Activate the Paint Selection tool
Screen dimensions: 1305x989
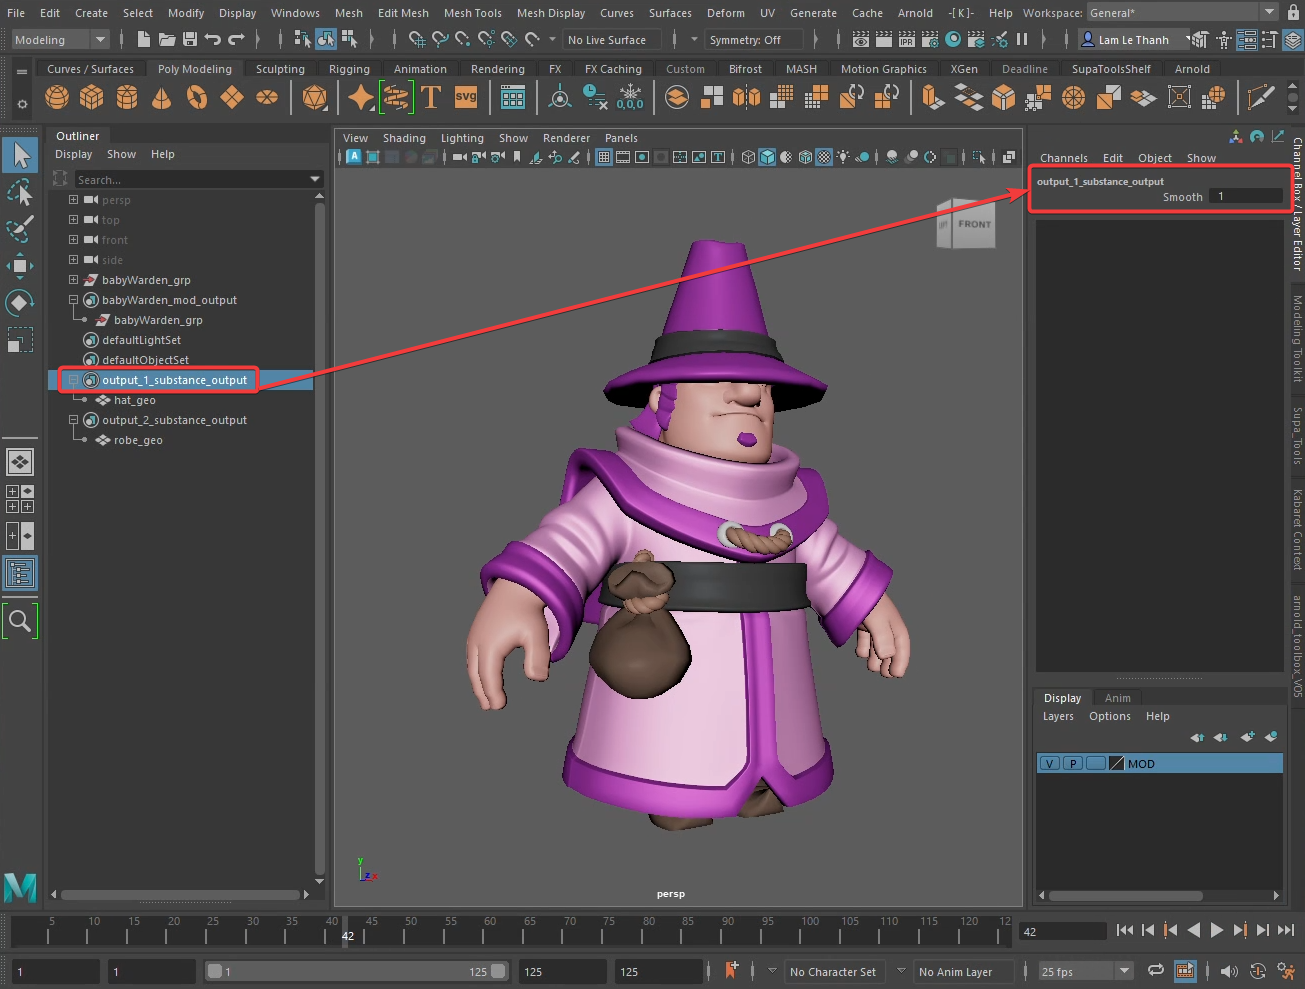click(x=20, y=229)
